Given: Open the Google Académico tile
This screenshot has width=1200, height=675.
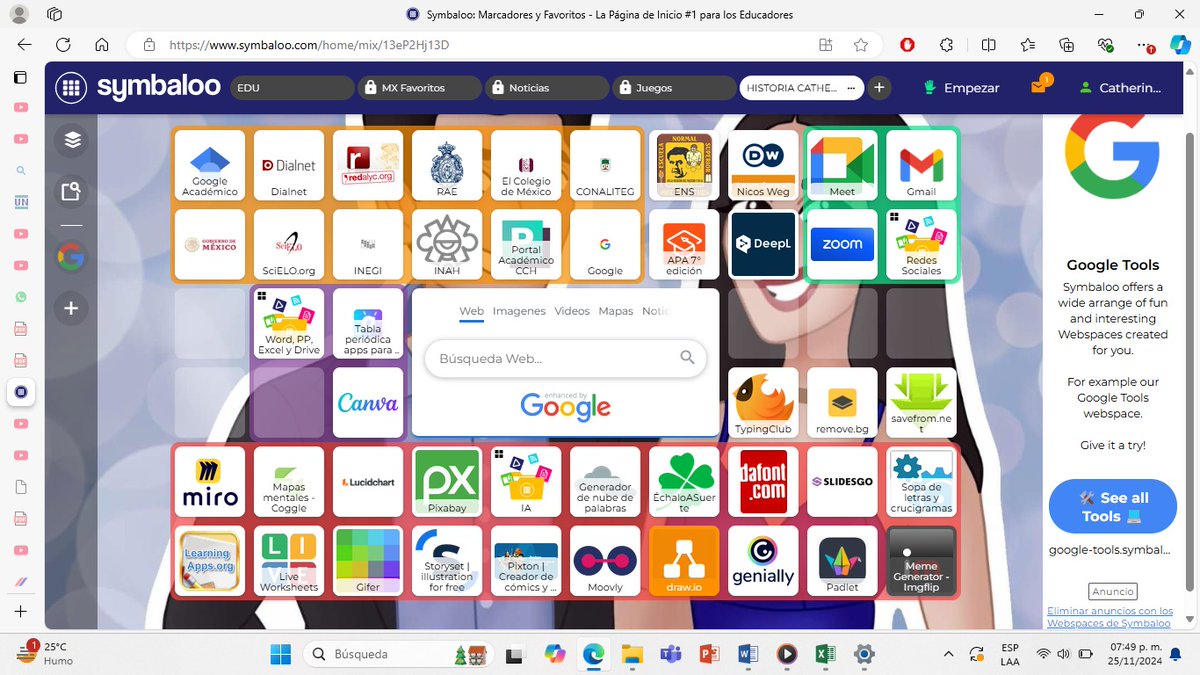Looking at the screenshot, I should point(210,165).
